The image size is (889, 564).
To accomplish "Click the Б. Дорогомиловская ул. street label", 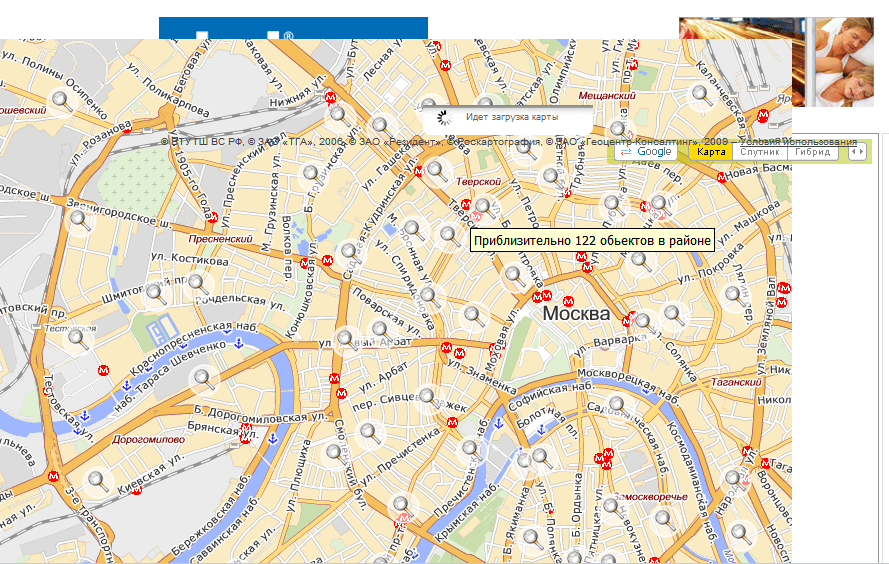I will 261,414.
